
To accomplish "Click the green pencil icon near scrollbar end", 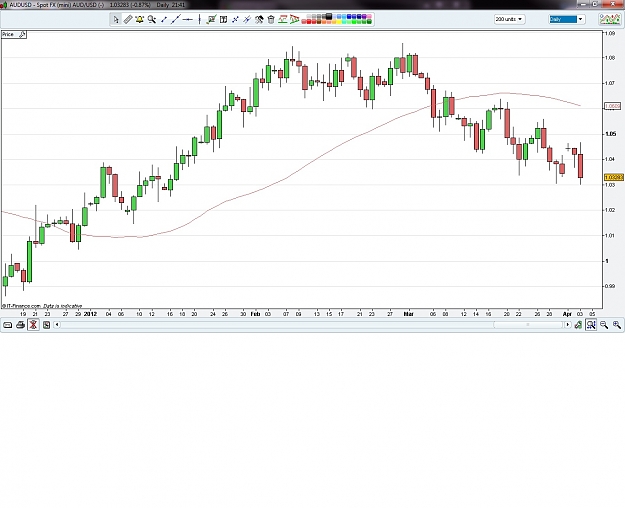I will [578, 325].
